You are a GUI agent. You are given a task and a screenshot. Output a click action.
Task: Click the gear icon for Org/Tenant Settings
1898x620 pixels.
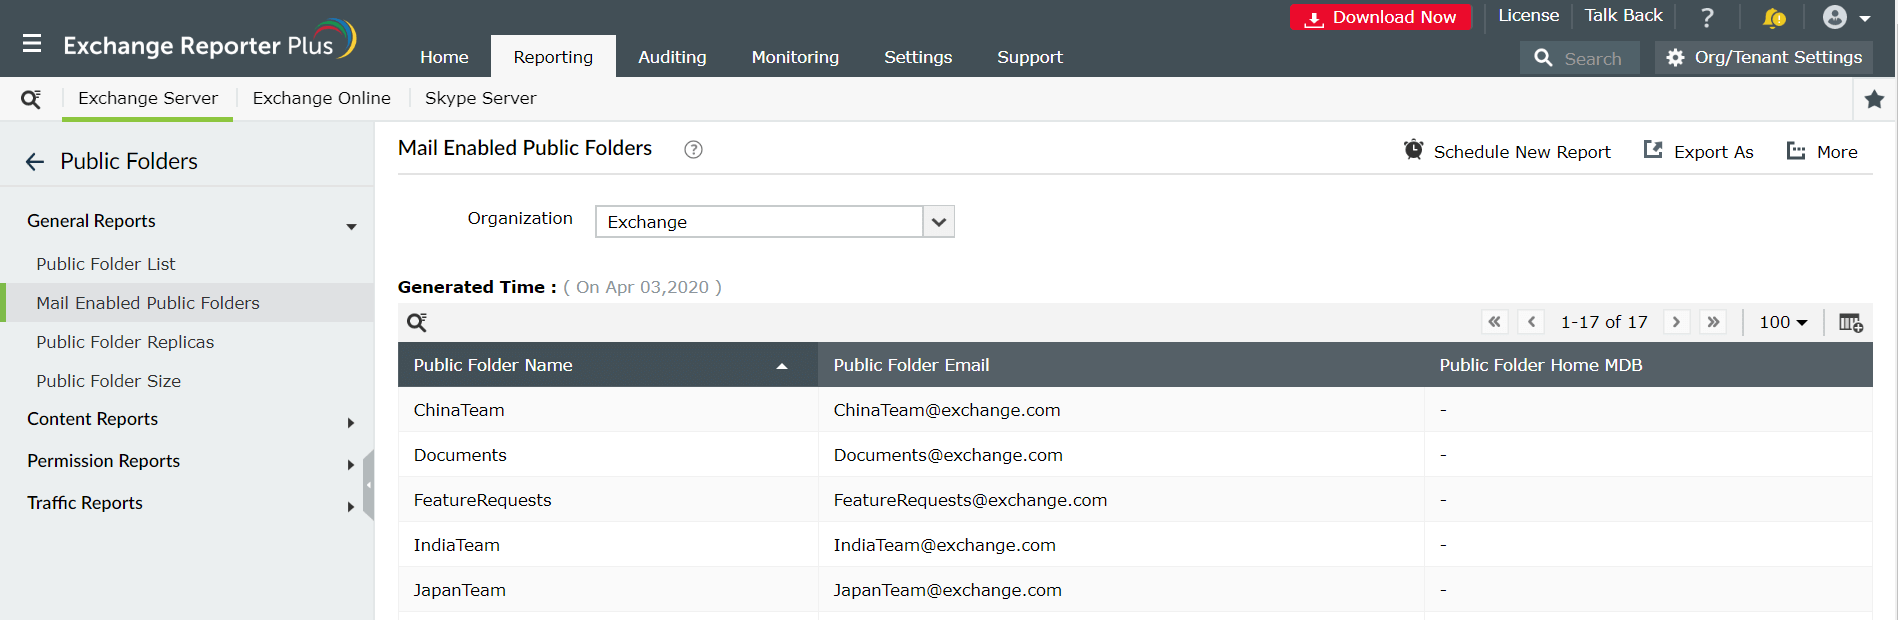tap(1675, 58)
